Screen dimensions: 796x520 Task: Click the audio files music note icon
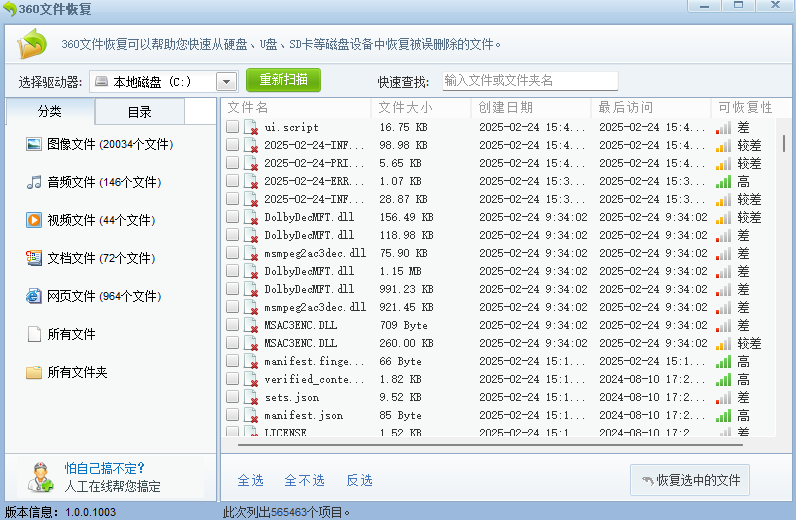pos(34,182)
